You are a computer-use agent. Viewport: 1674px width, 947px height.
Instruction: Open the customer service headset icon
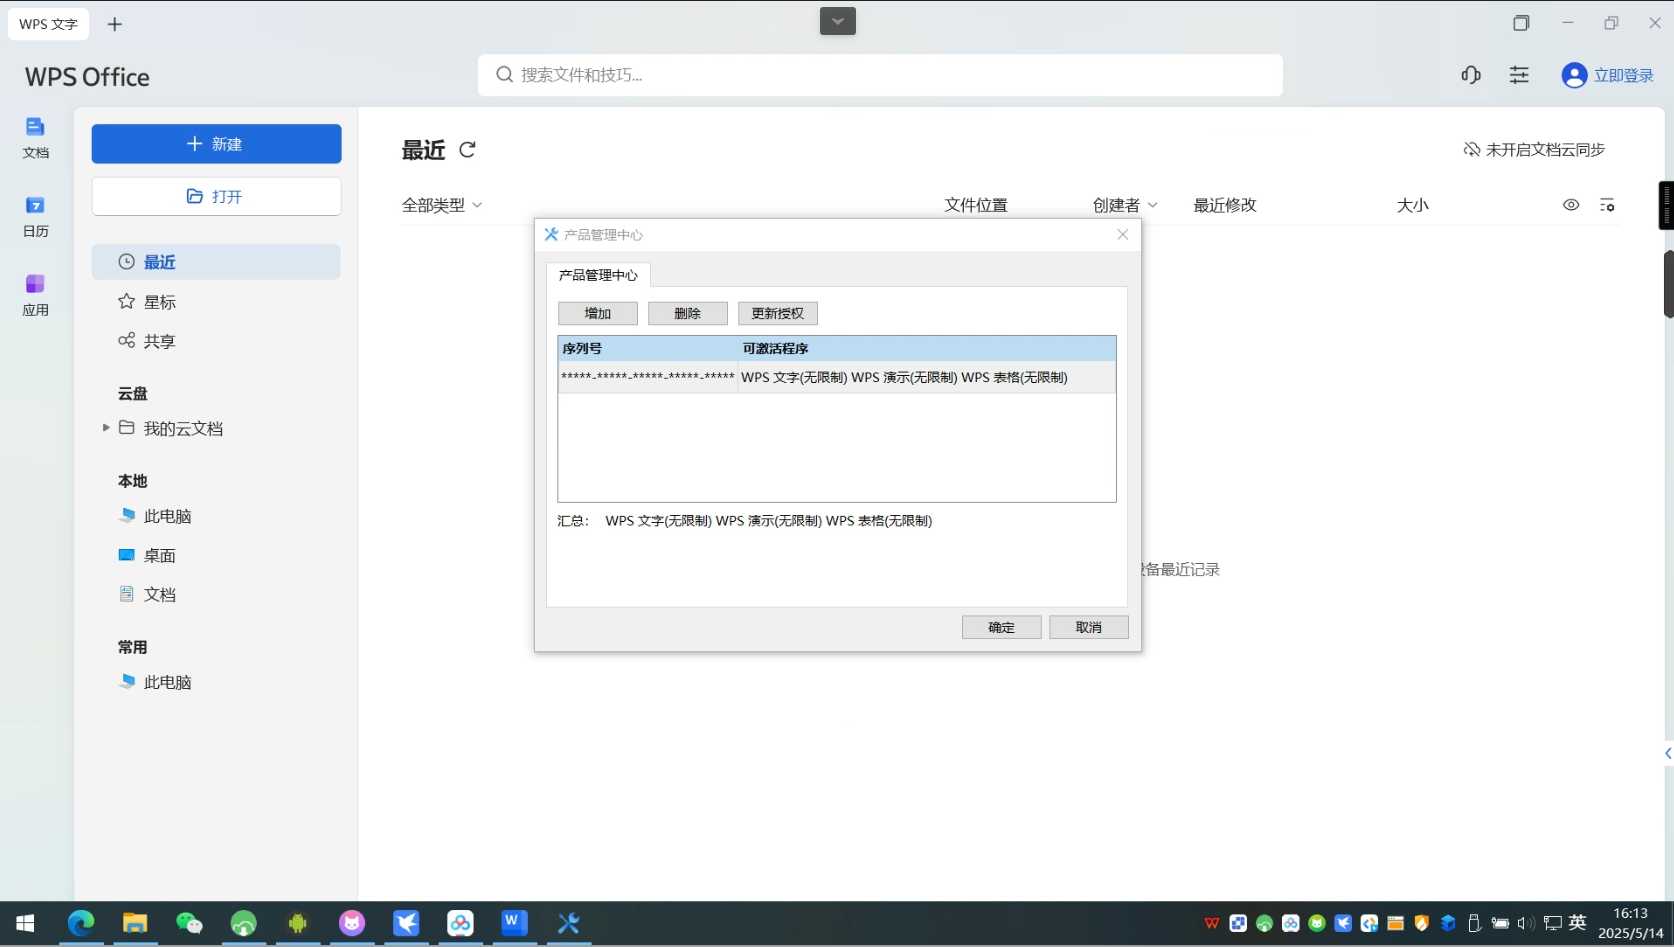tap(1470, 75)
